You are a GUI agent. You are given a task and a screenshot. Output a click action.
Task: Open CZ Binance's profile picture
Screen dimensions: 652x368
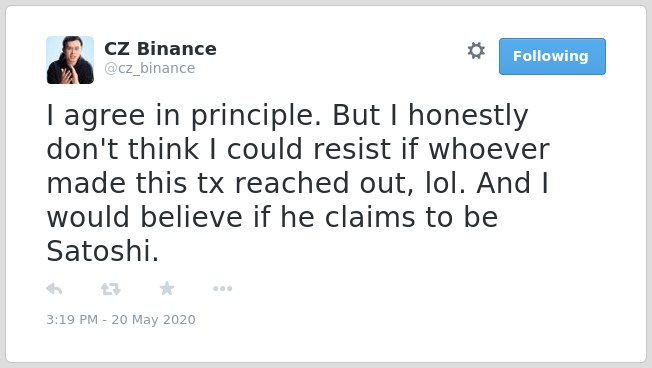coord(70,60)
